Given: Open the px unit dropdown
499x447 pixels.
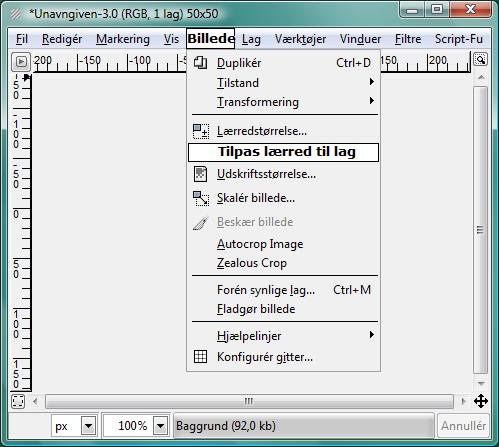Looking at the screenshot, I should [89, 426].
